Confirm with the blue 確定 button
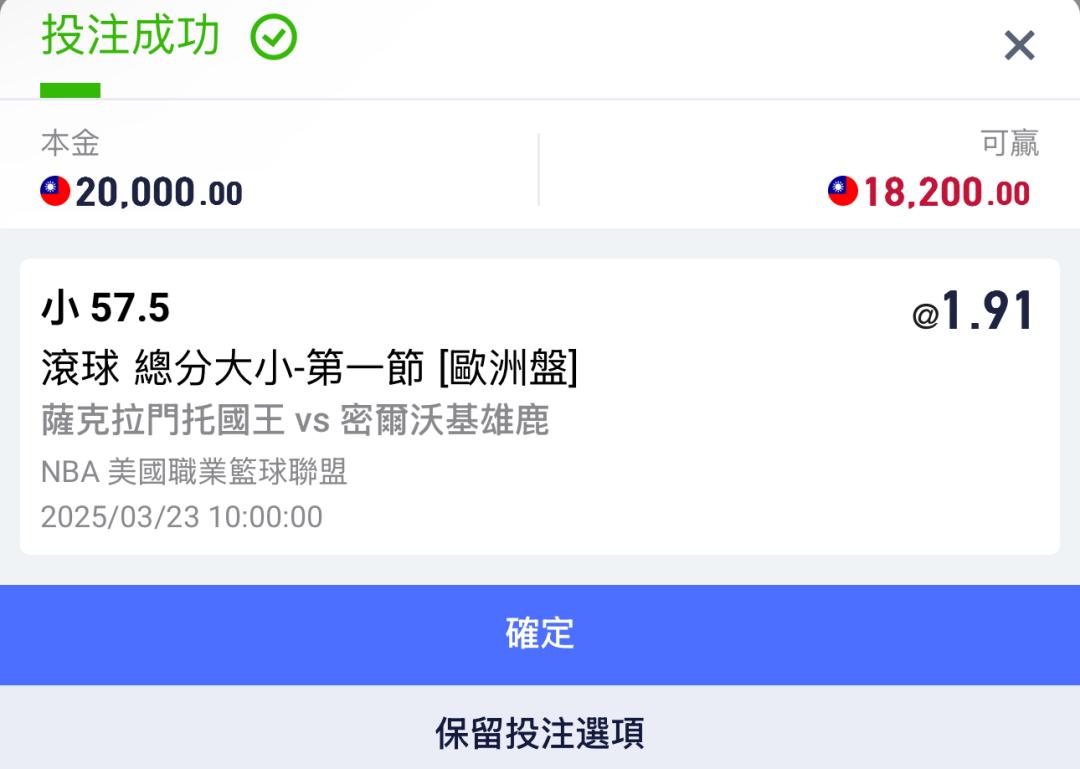 click(x=540, y=635)
